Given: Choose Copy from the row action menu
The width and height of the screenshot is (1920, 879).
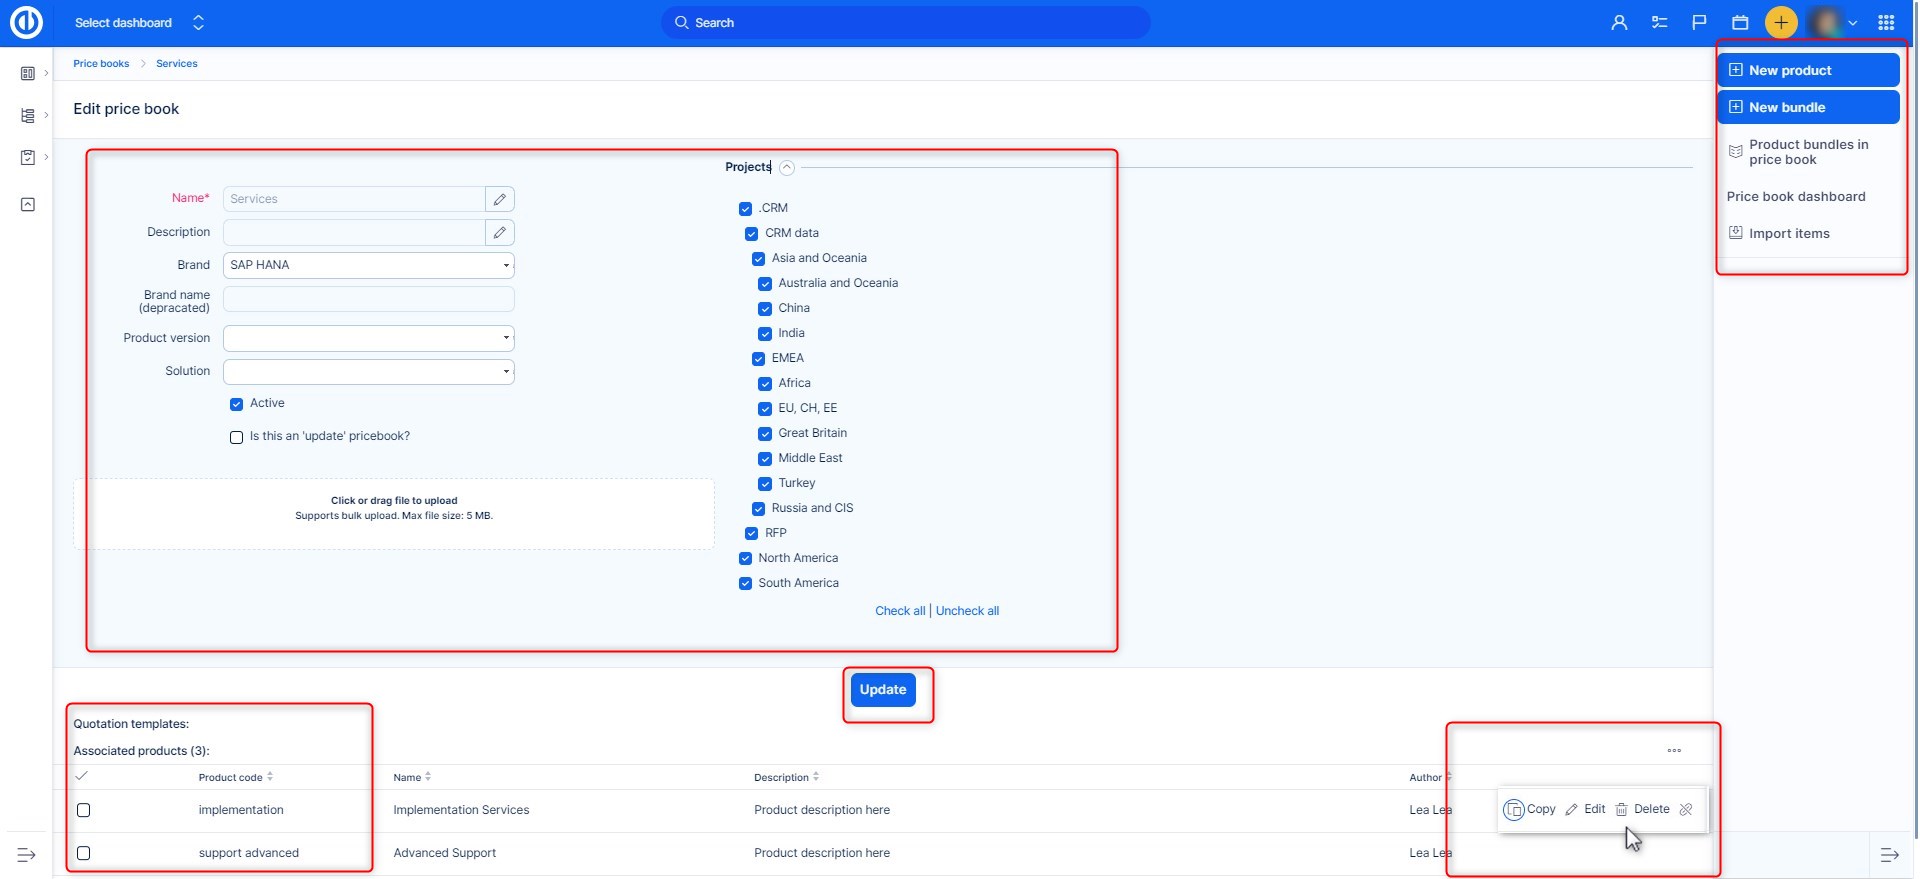Looking at the screenshot, I should (x=1530, y=809).
